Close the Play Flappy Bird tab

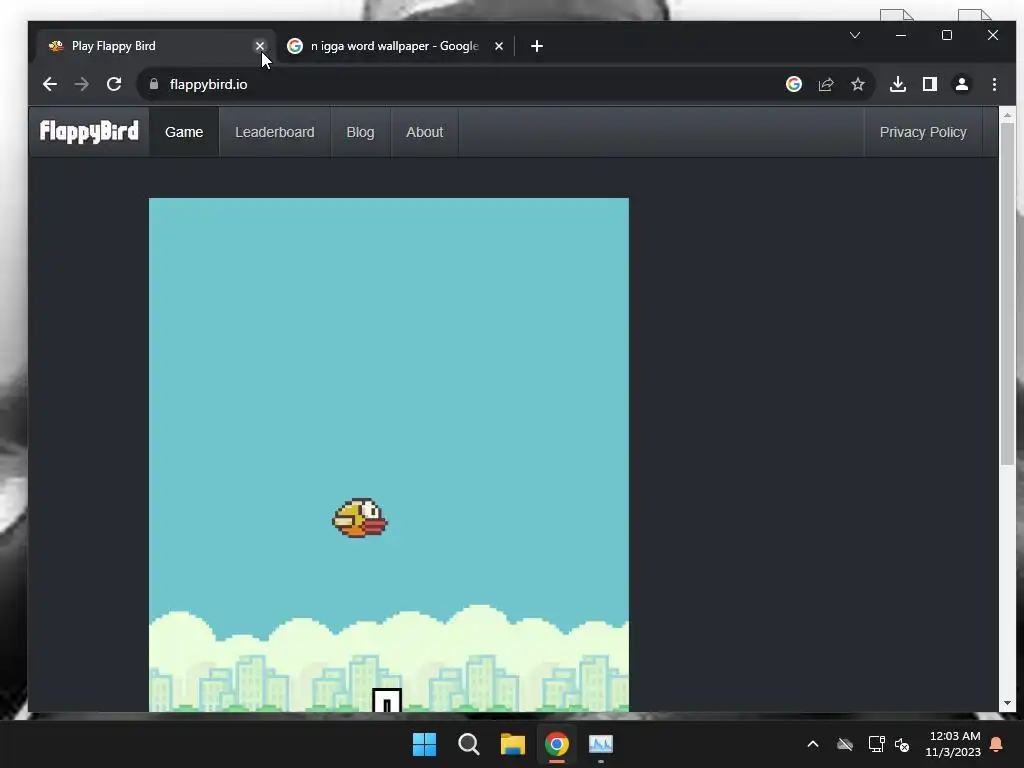point(260,46)
